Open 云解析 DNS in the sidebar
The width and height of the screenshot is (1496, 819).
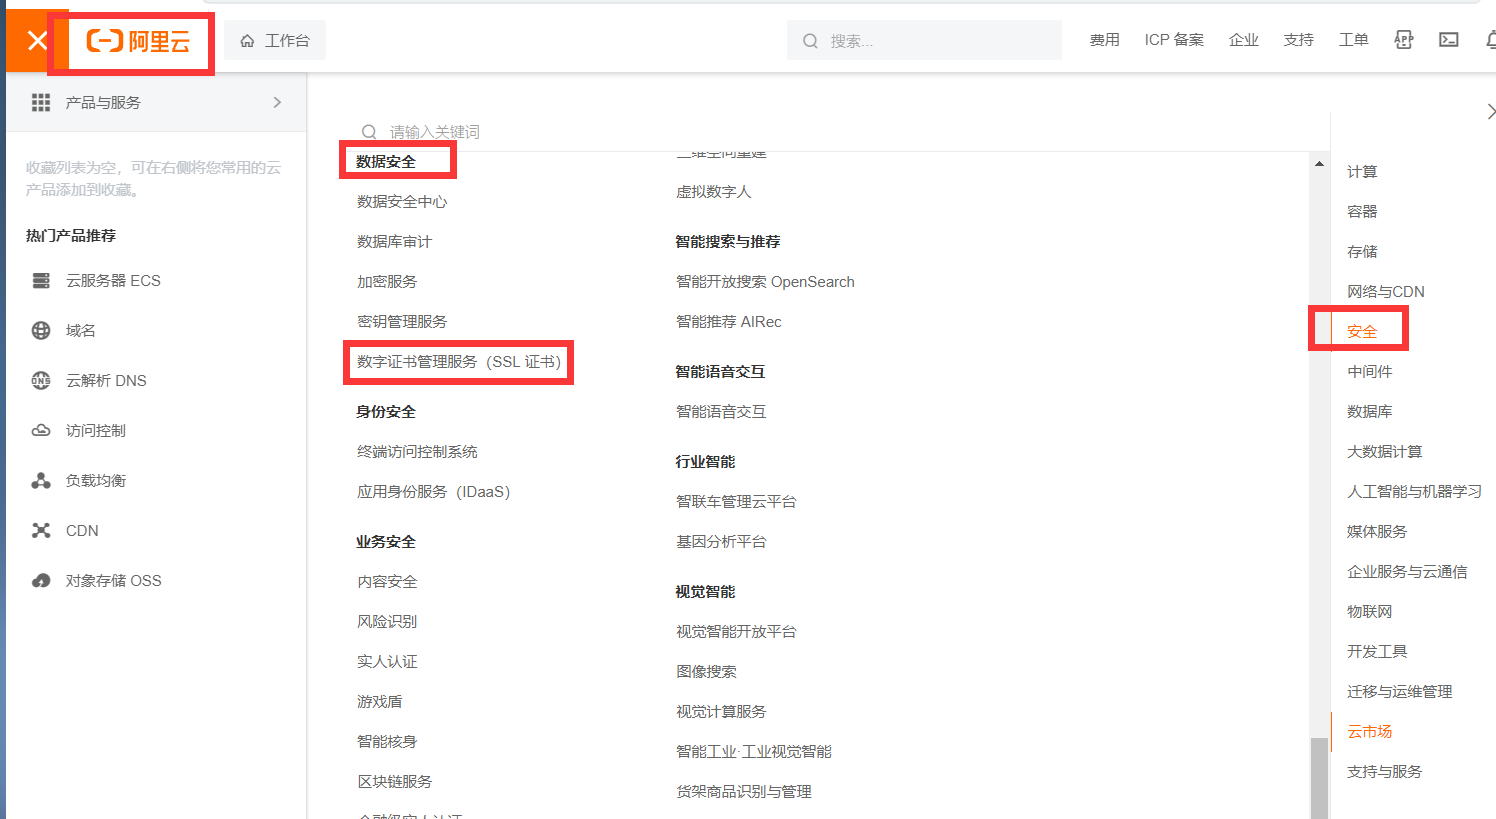point(106,381)
